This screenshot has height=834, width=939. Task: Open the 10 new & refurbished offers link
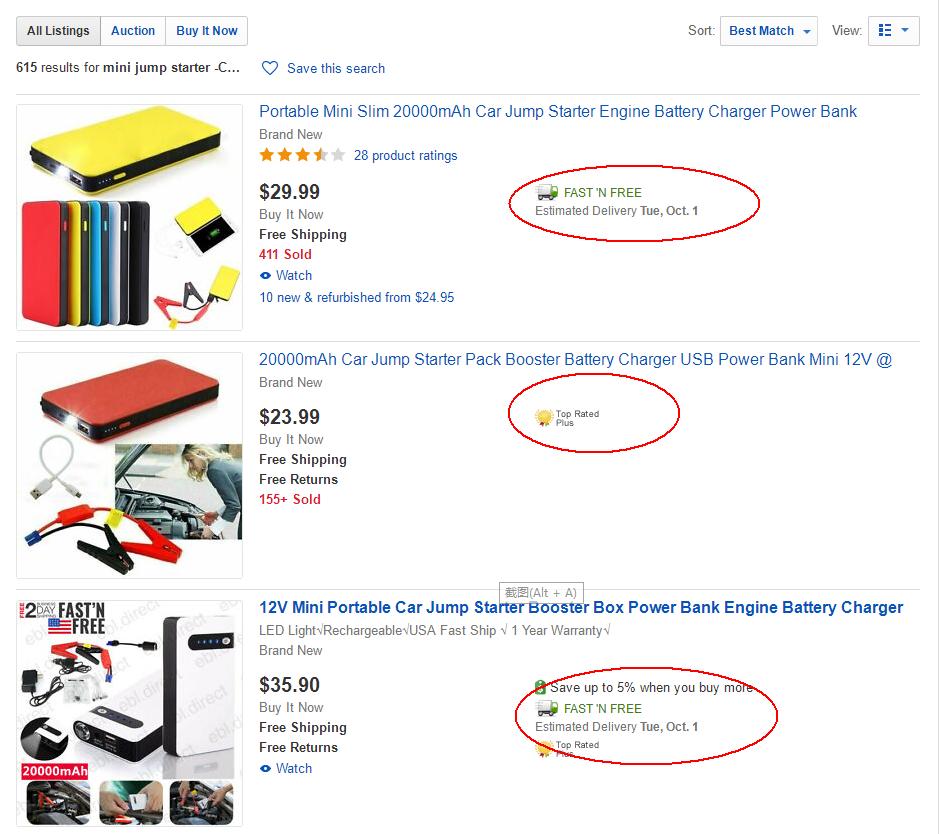tap(356, 298)
